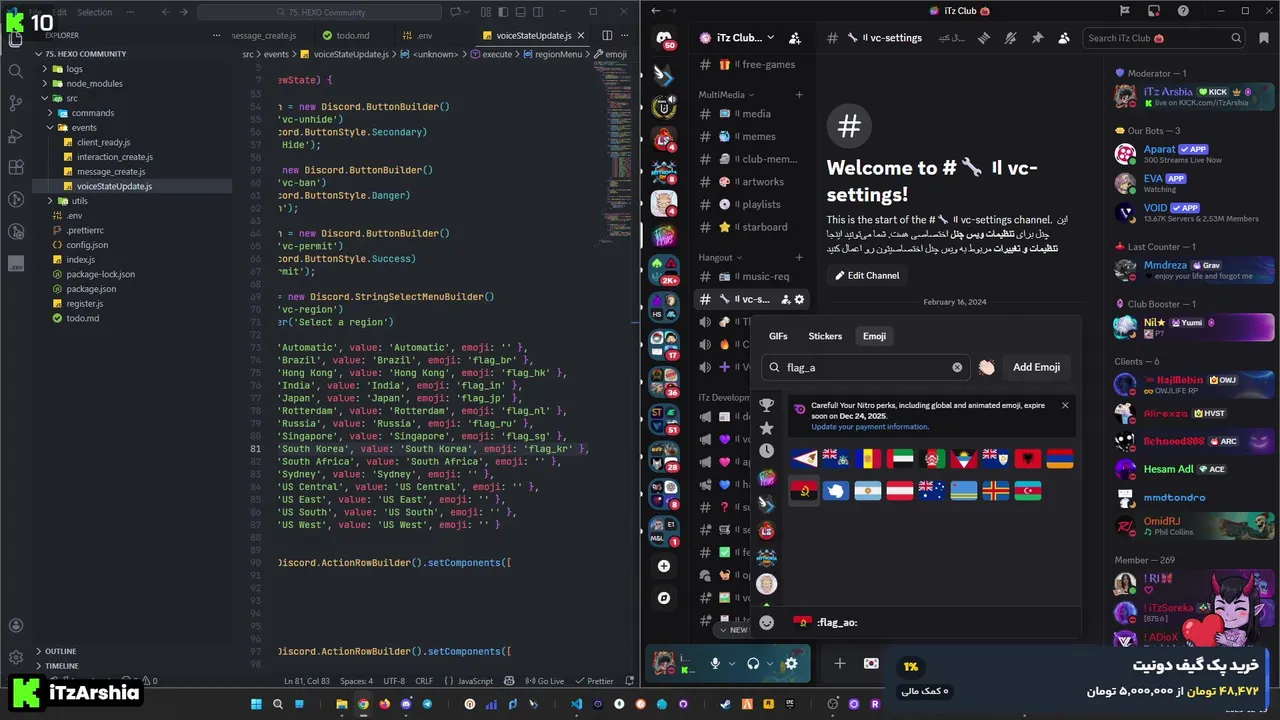This screenshot has width=1280, height=720.
Task: Jump to Favorites star emoji category
Action: point(766,427)
